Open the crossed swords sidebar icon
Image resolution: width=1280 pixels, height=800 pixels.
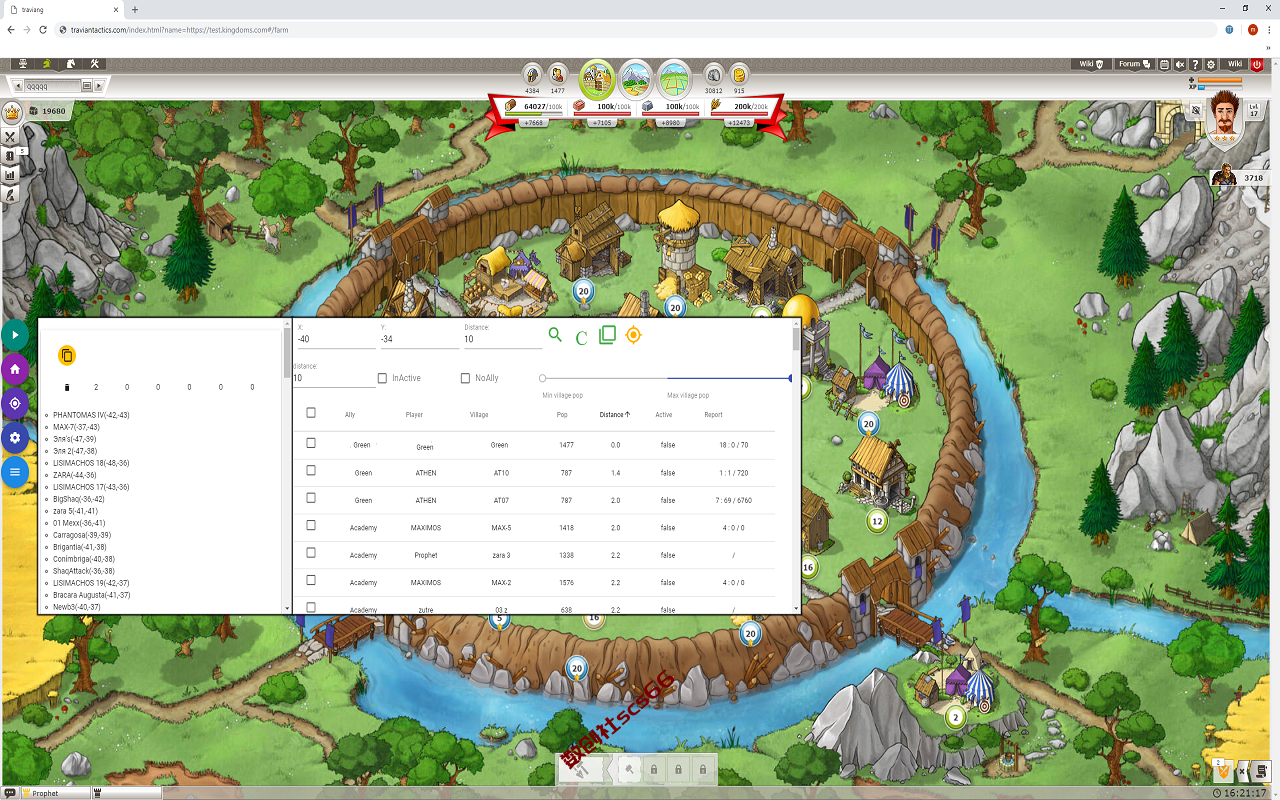pos(11,136)
